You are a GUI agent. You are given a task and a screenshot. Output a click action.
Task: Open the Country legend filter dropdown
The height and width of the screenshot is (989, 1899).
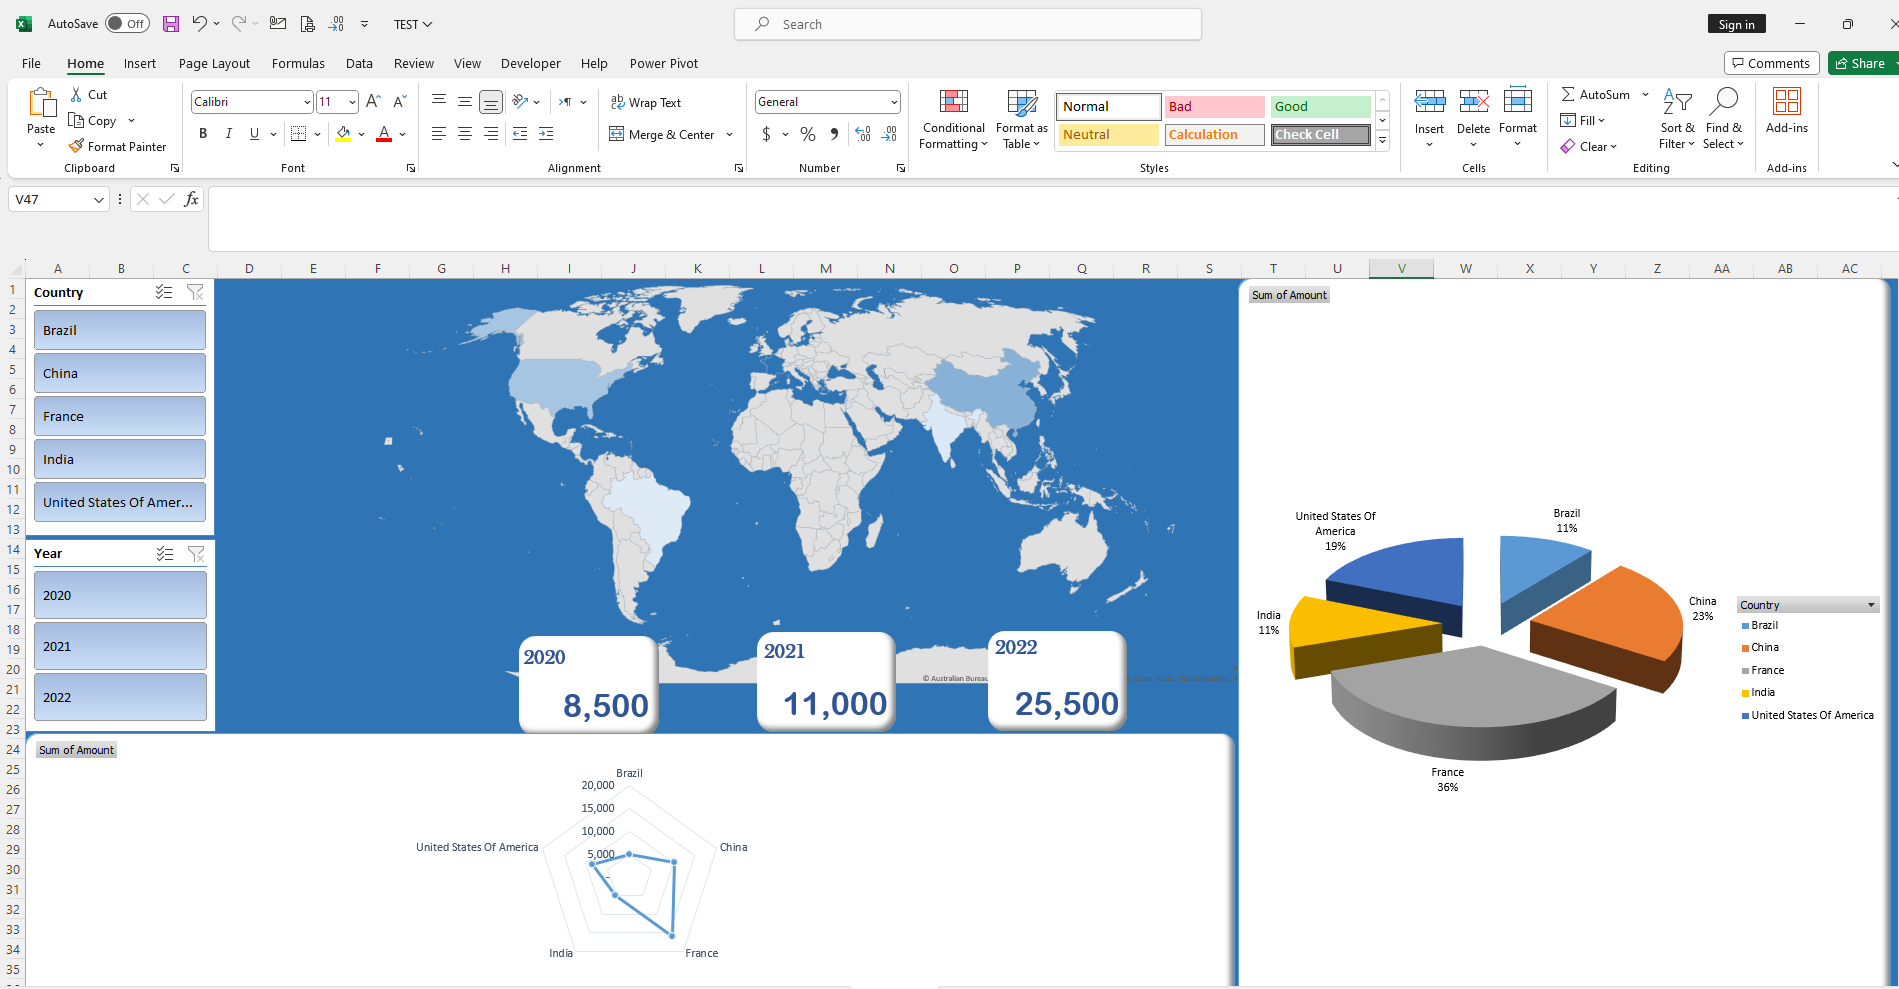pyautogui.click(x=1871, y=605)
